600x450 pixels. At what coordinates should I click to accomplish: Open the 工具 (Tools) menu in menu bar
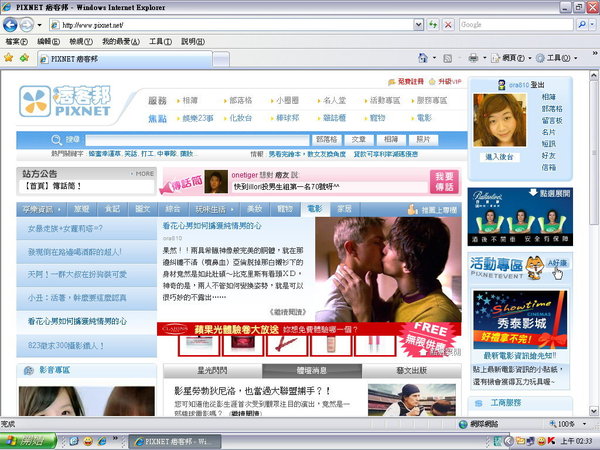point(160,41)
